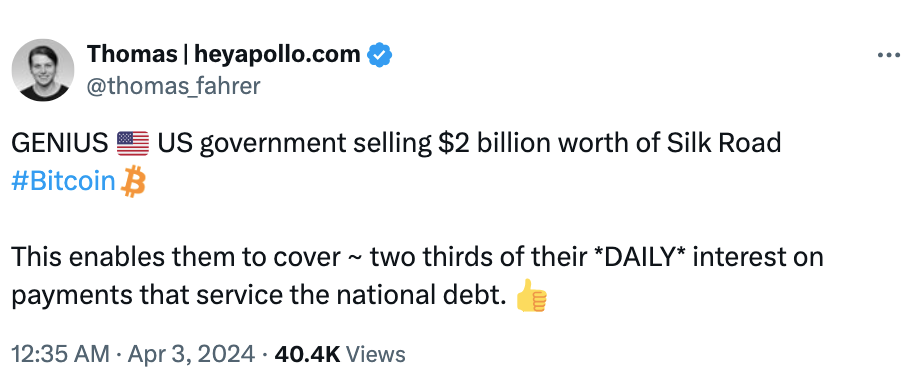921x381 pixels.
Task: Click the Views label
Action: pyautogui.click(x=375, y=355)
